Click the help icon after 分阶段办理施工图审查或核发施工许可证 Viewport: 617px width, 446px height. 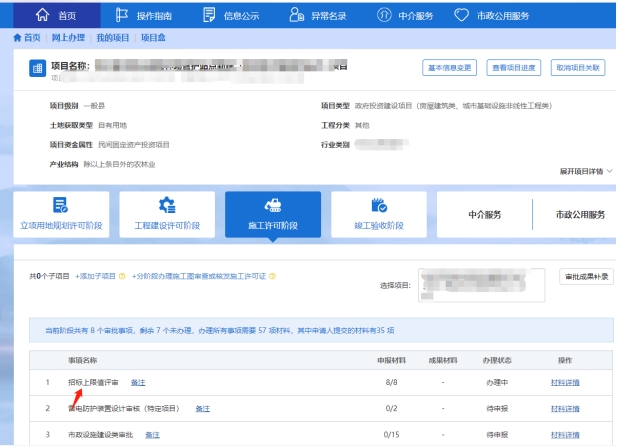272,276
